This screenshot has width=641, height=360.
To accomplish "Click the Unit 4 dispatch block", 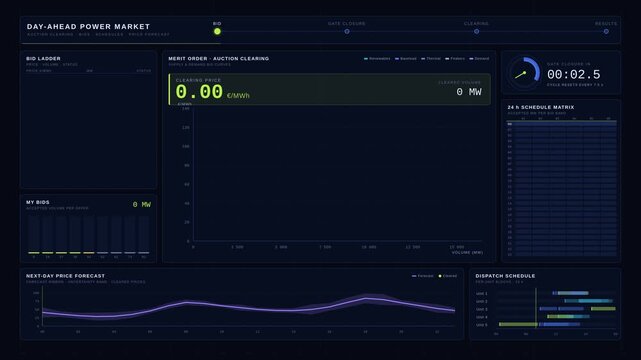I will pyautogui.click(x=568, y=316).
